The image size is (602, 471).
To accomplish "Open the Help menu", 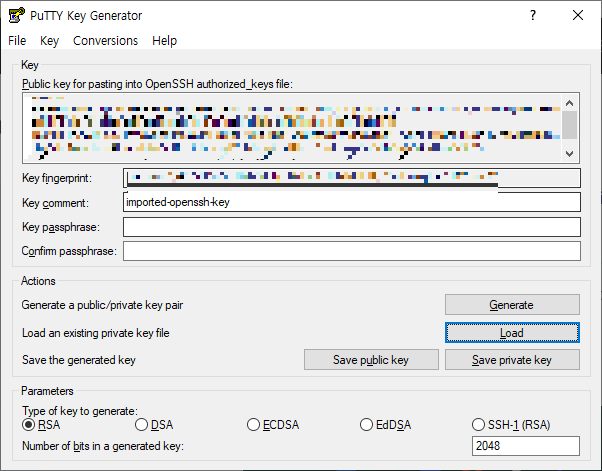I will [x=164, y=41].
